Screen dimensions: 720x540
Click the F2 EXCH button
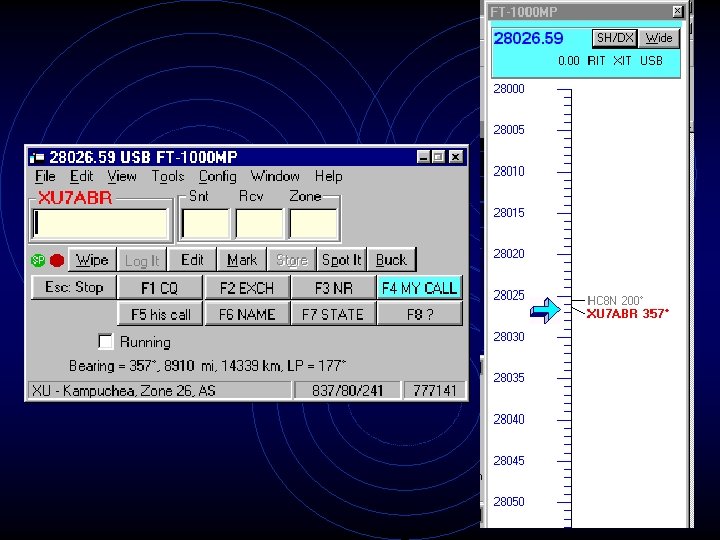point(247,288)
